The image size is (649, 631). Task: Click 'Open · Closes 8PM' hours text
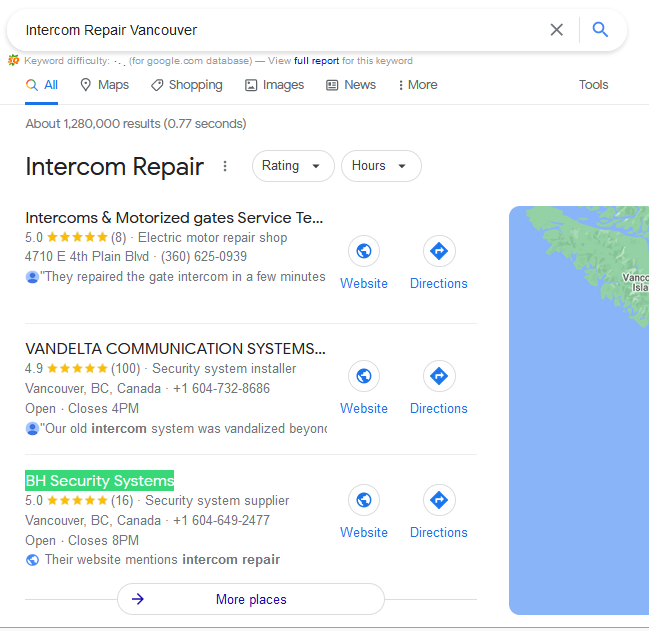82,540
